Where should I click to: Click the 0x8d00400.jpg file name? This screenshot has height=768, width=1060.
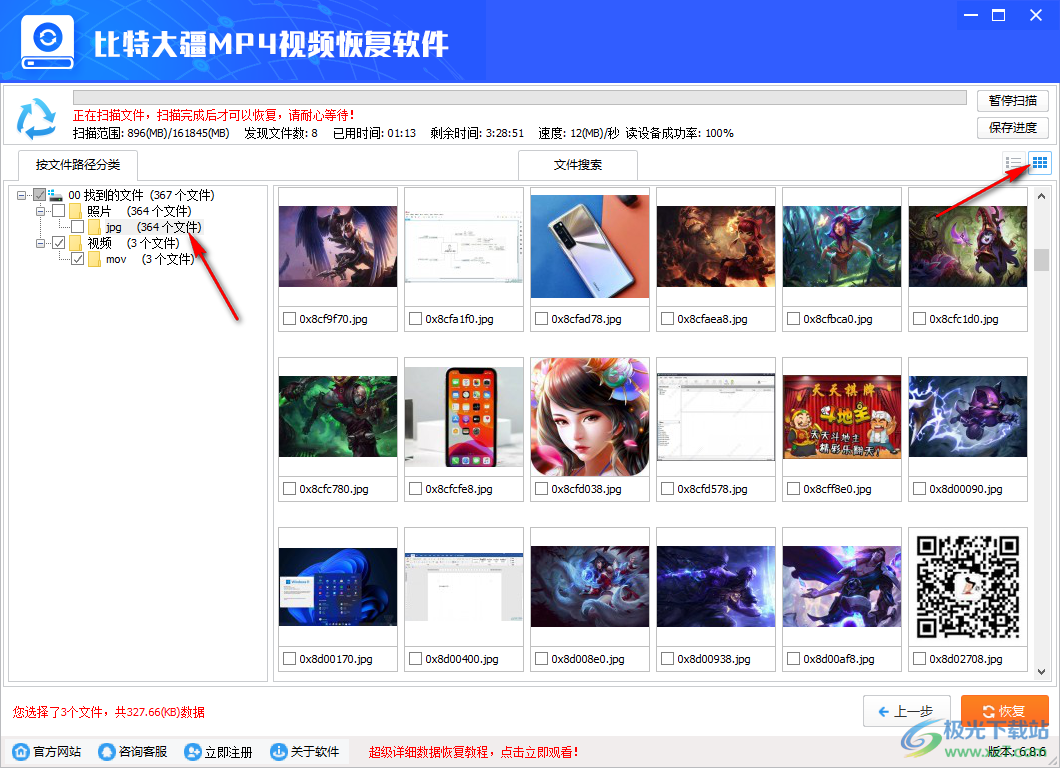point(462,659)
